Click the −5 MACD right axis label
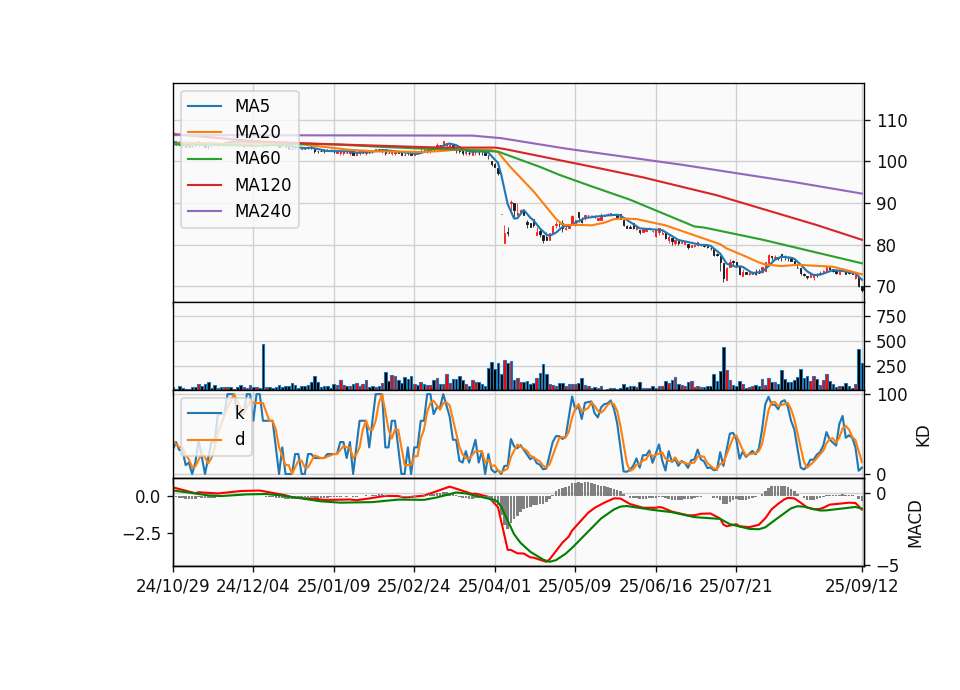960x690 pixels. [x=888, y=566]
